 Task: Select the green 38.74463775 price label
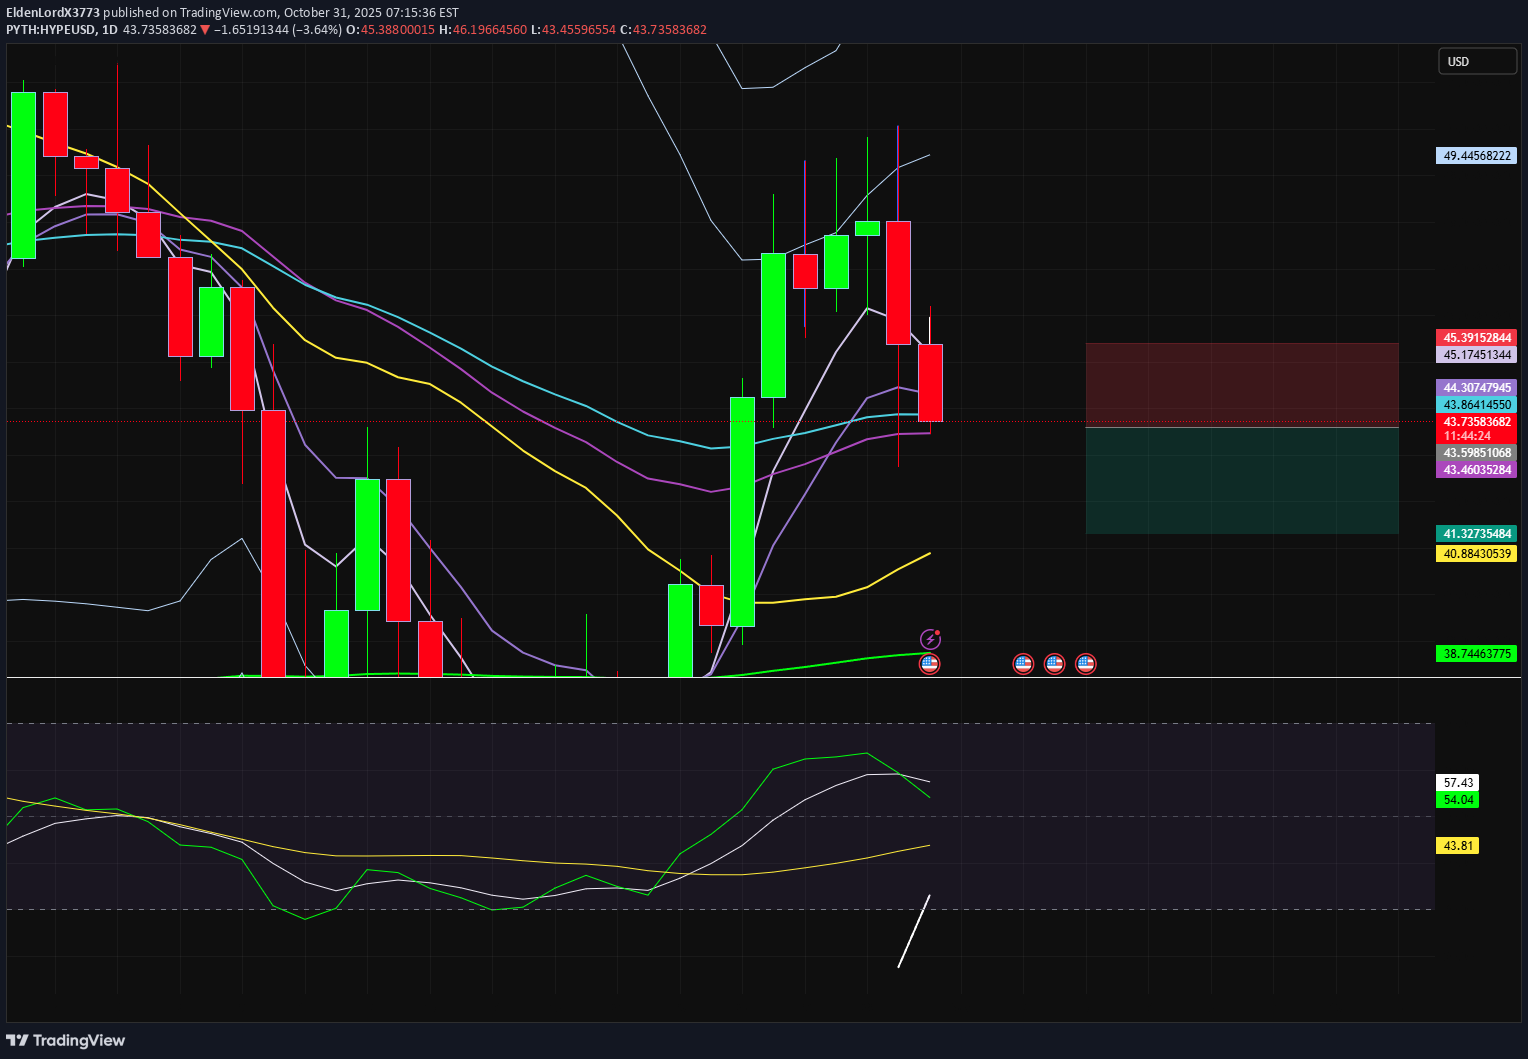click(x=1476, y=654)
